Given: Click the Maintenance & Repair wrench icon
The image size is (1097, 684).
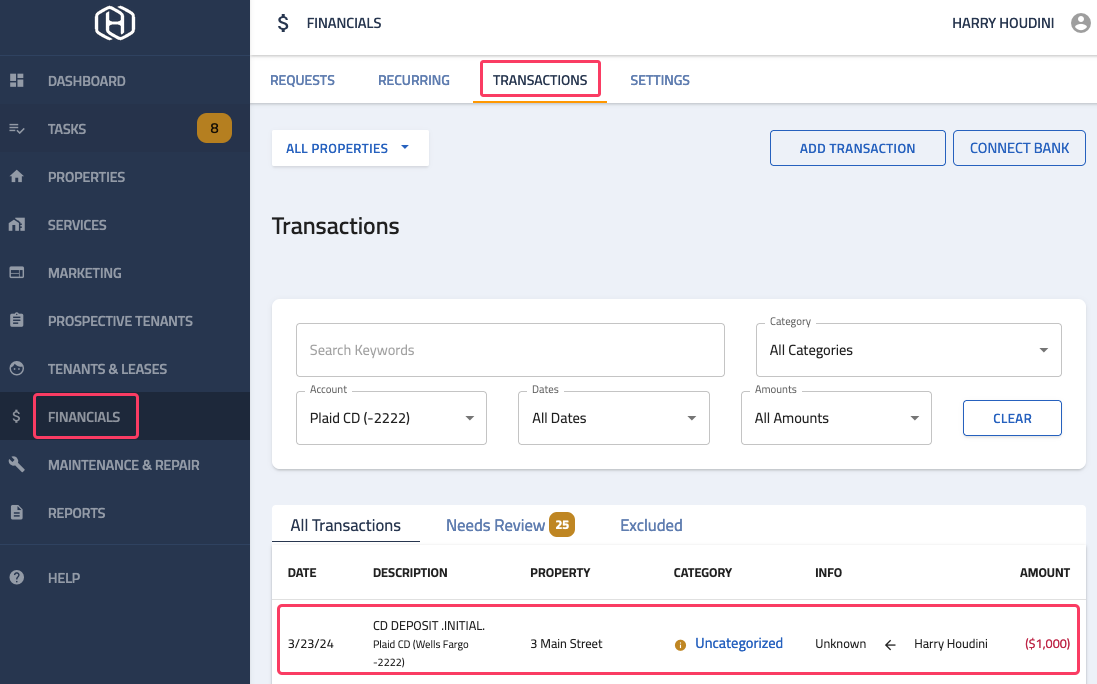Looking at the screenshot, I should coord(16,464).
